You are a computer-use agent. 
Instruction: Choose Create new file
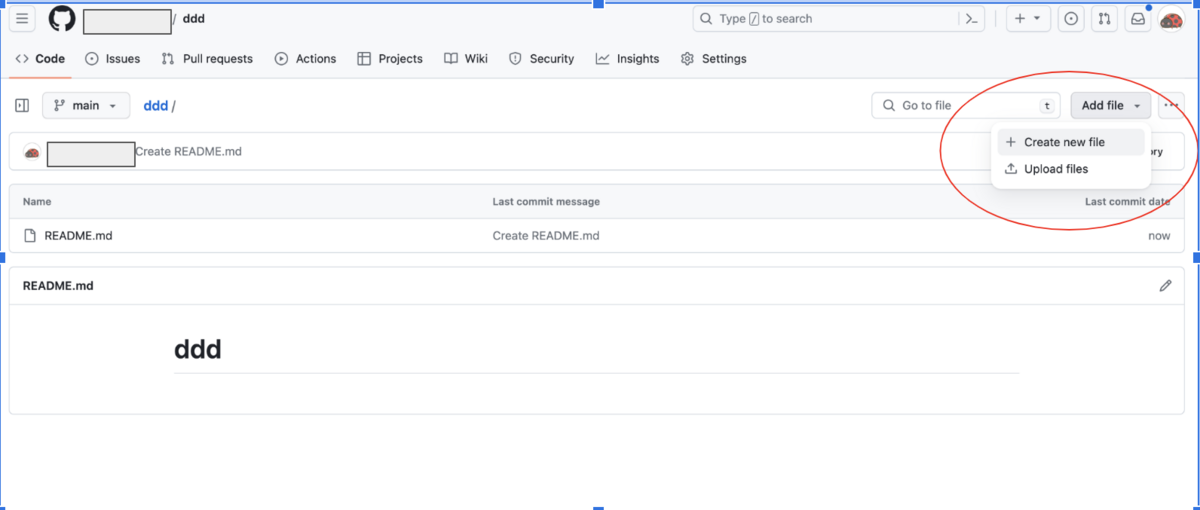pos(1071,142)
